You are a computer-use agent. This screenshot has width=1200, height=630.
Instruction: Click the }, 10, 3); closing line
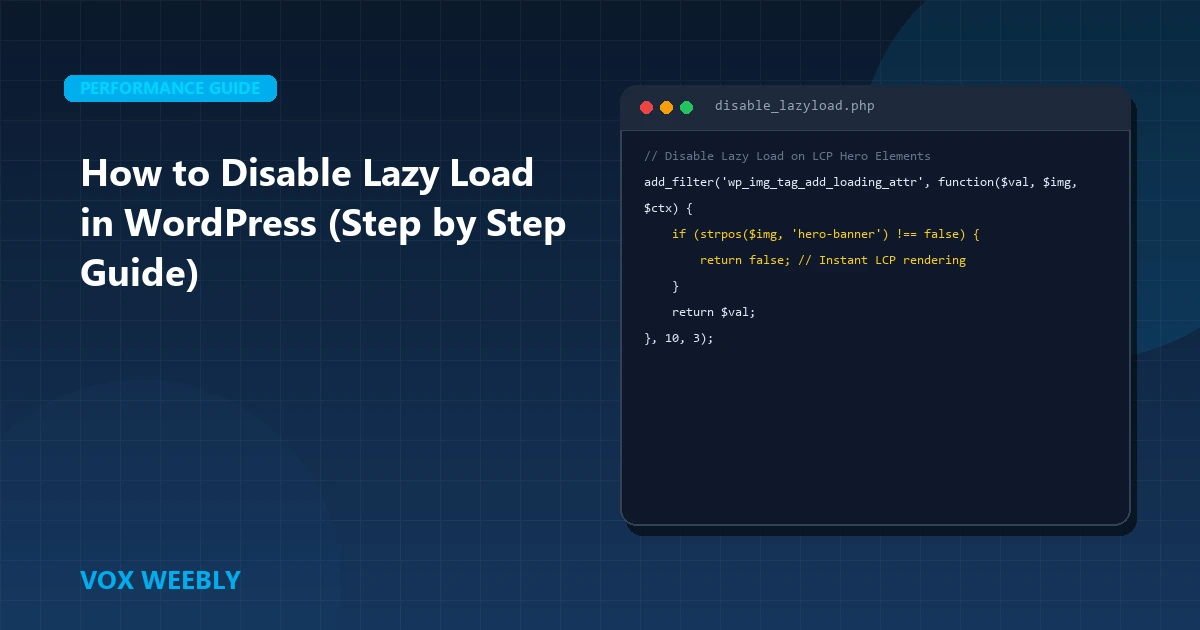[678, 338]
